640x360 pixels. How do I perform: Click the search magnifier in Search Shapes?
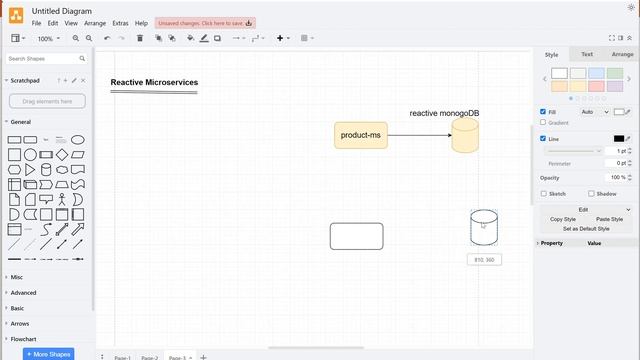tap(82, 59)
